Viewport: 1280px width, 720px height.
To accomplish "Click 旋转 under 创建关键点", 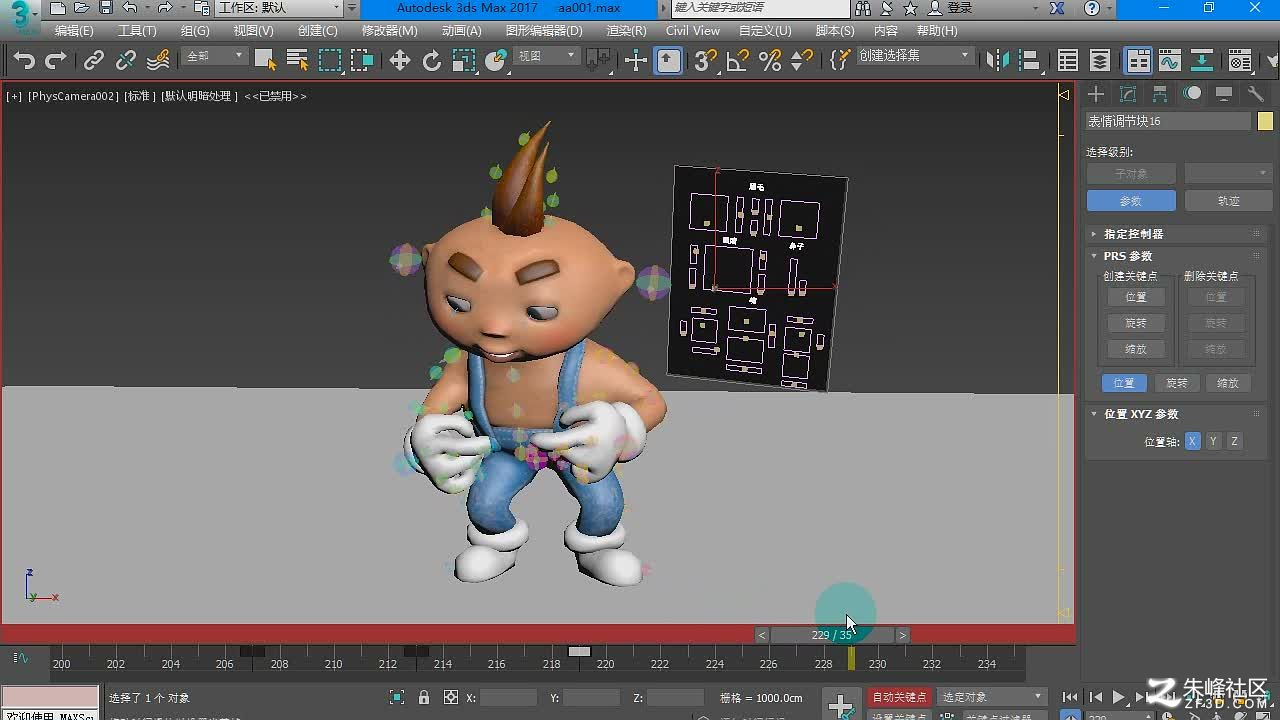I will pos(1135,323).
